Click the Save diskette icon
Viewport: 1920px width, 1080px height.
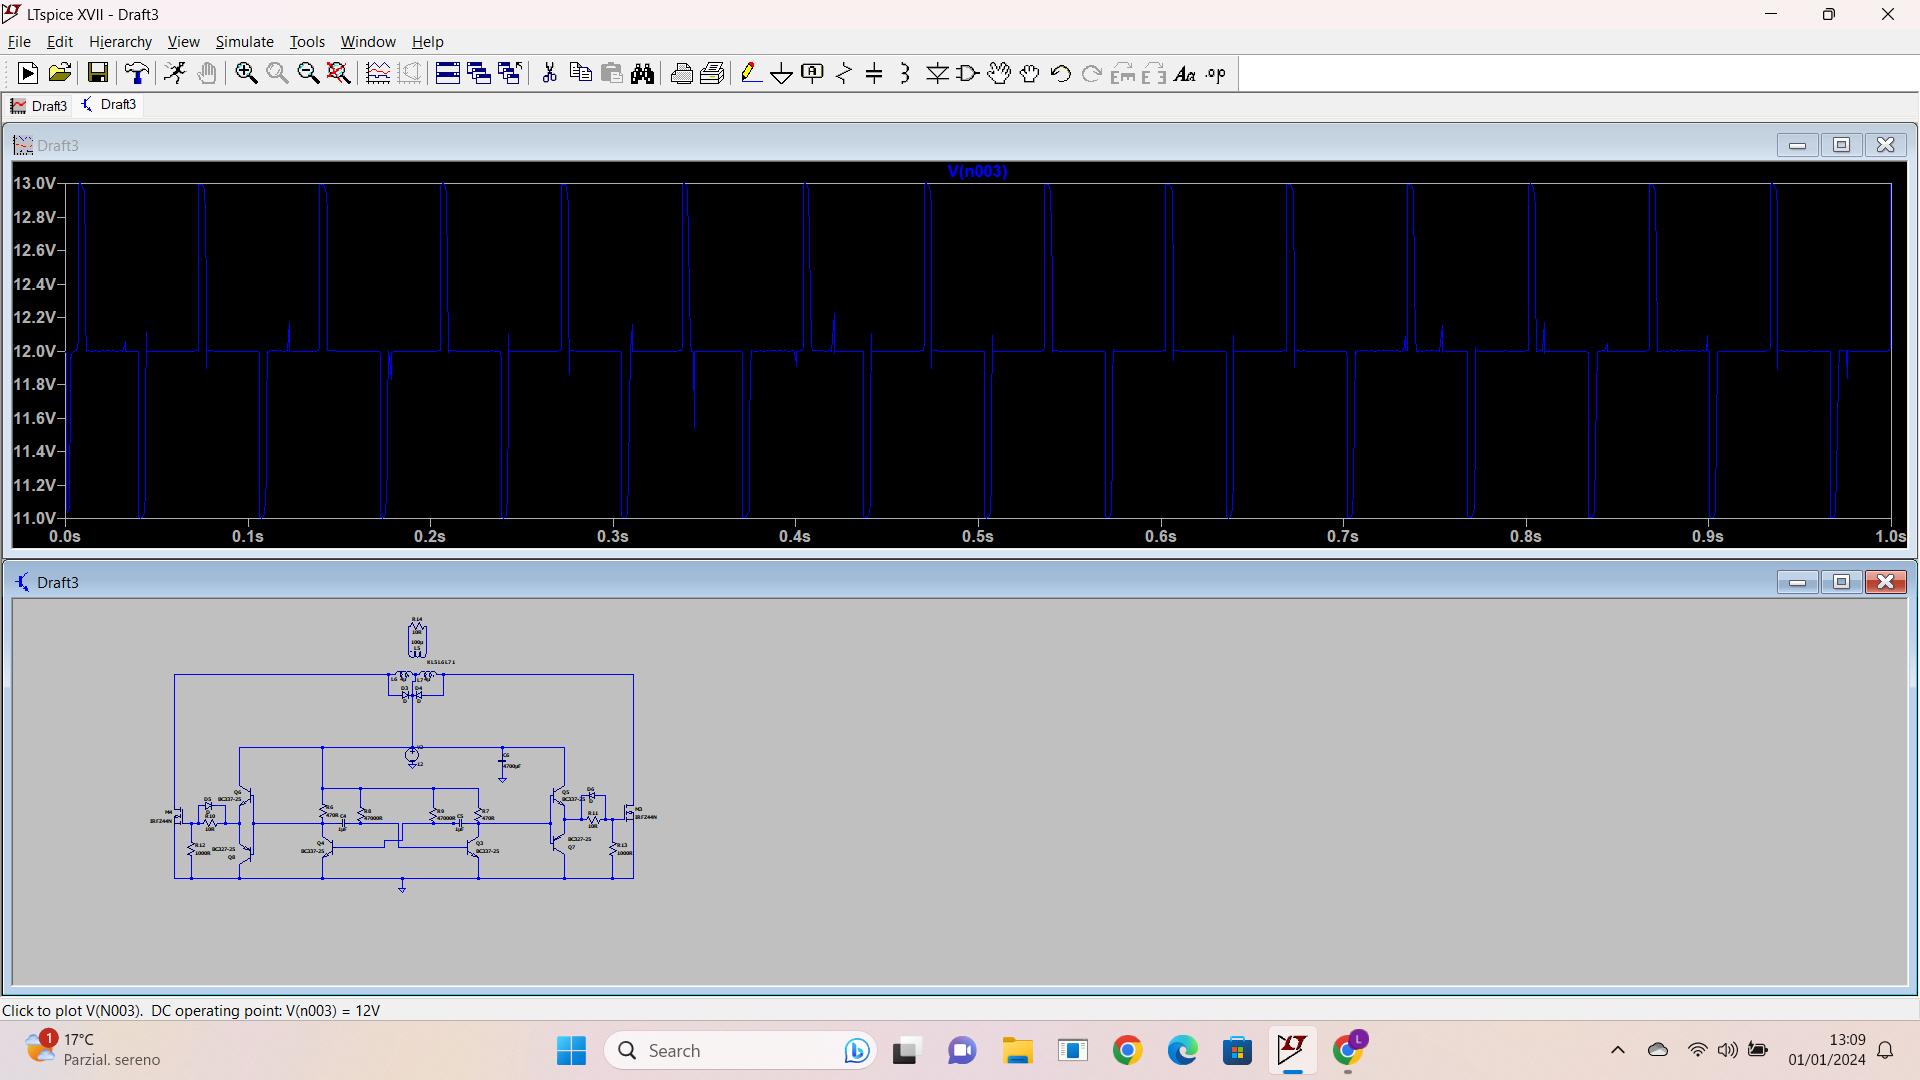pos(97,73)
